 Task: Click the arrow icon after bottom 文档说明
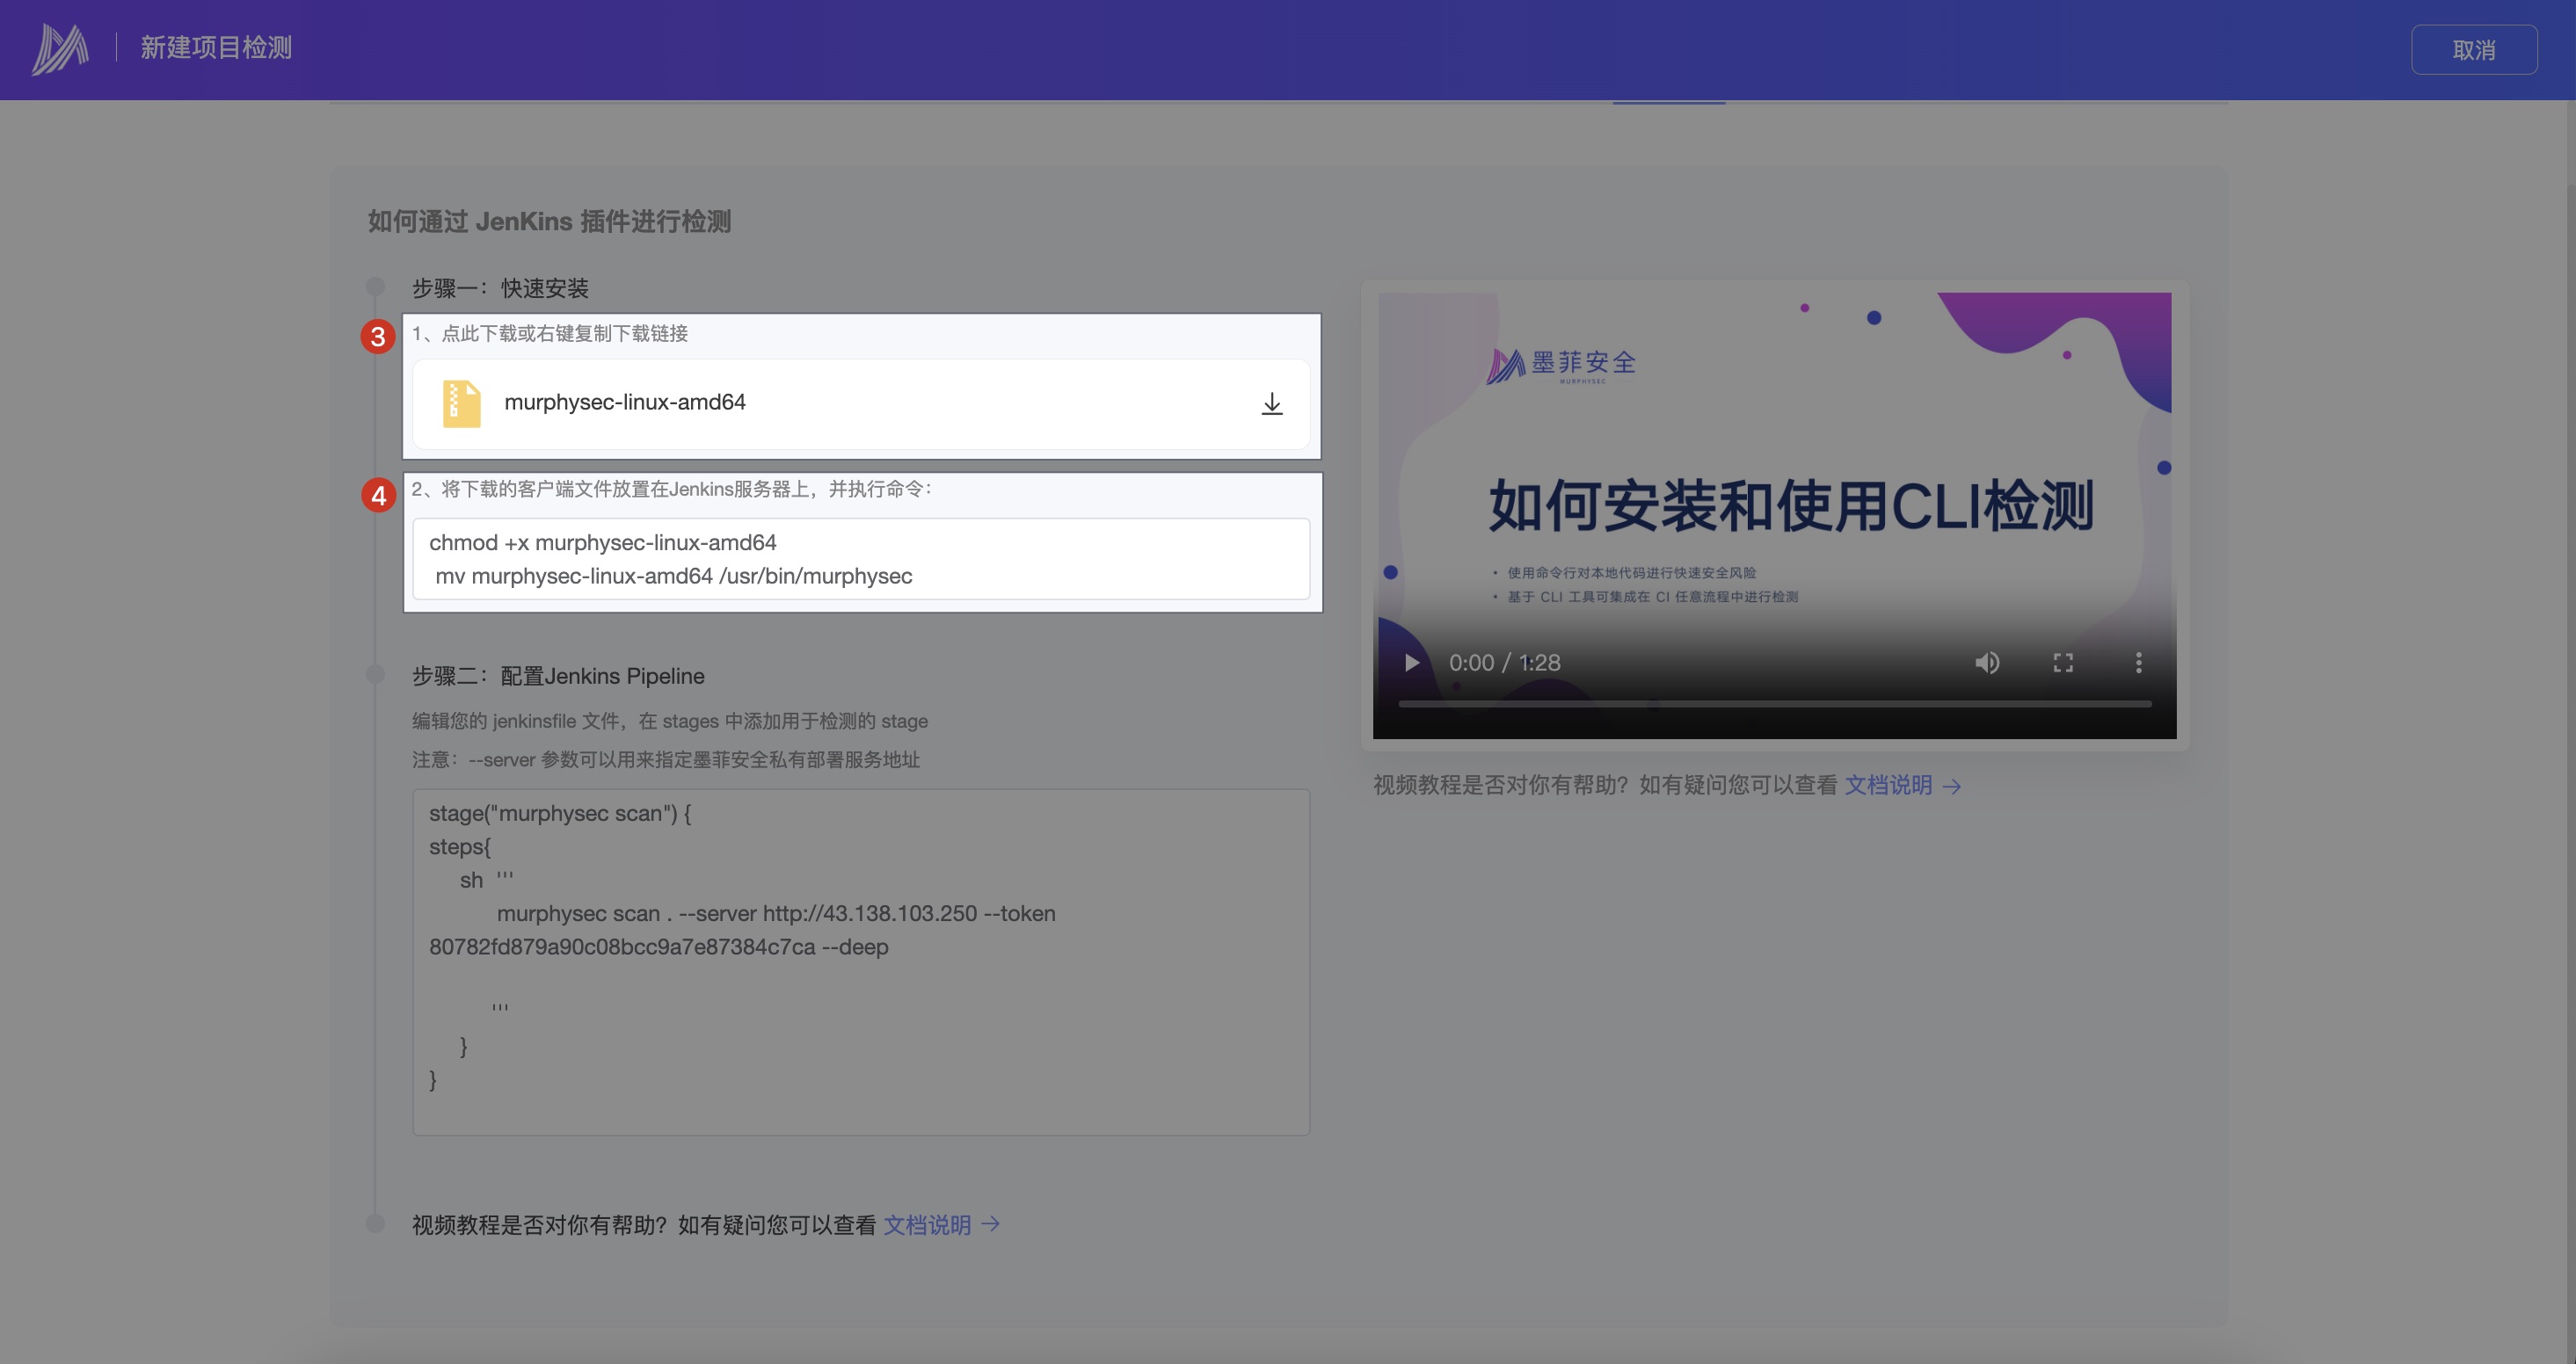[990, 1224]
